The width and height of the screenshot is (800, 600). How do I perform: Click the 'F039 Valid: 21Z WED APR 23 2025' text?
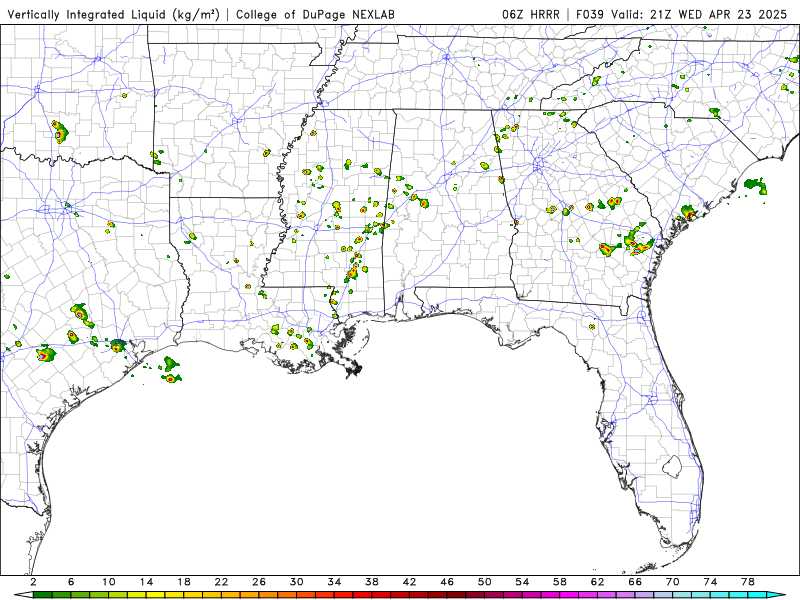pos(682,15)
